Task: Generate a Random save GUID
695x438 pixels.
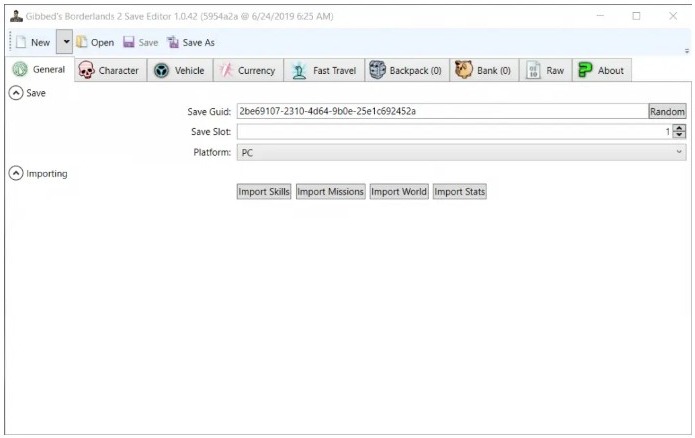Action: pos(667,112)
